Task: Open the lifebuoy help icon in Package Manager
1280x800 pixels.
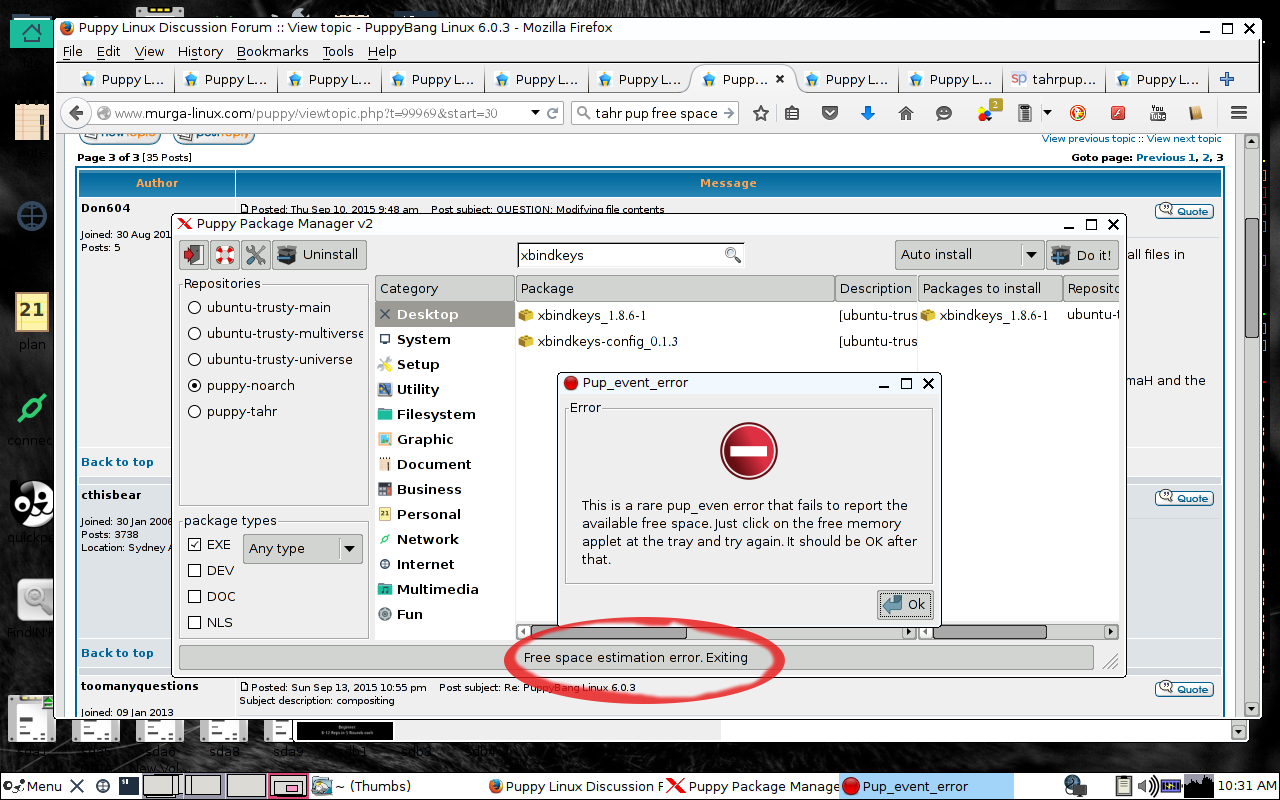Action: (x=225, y=255)
